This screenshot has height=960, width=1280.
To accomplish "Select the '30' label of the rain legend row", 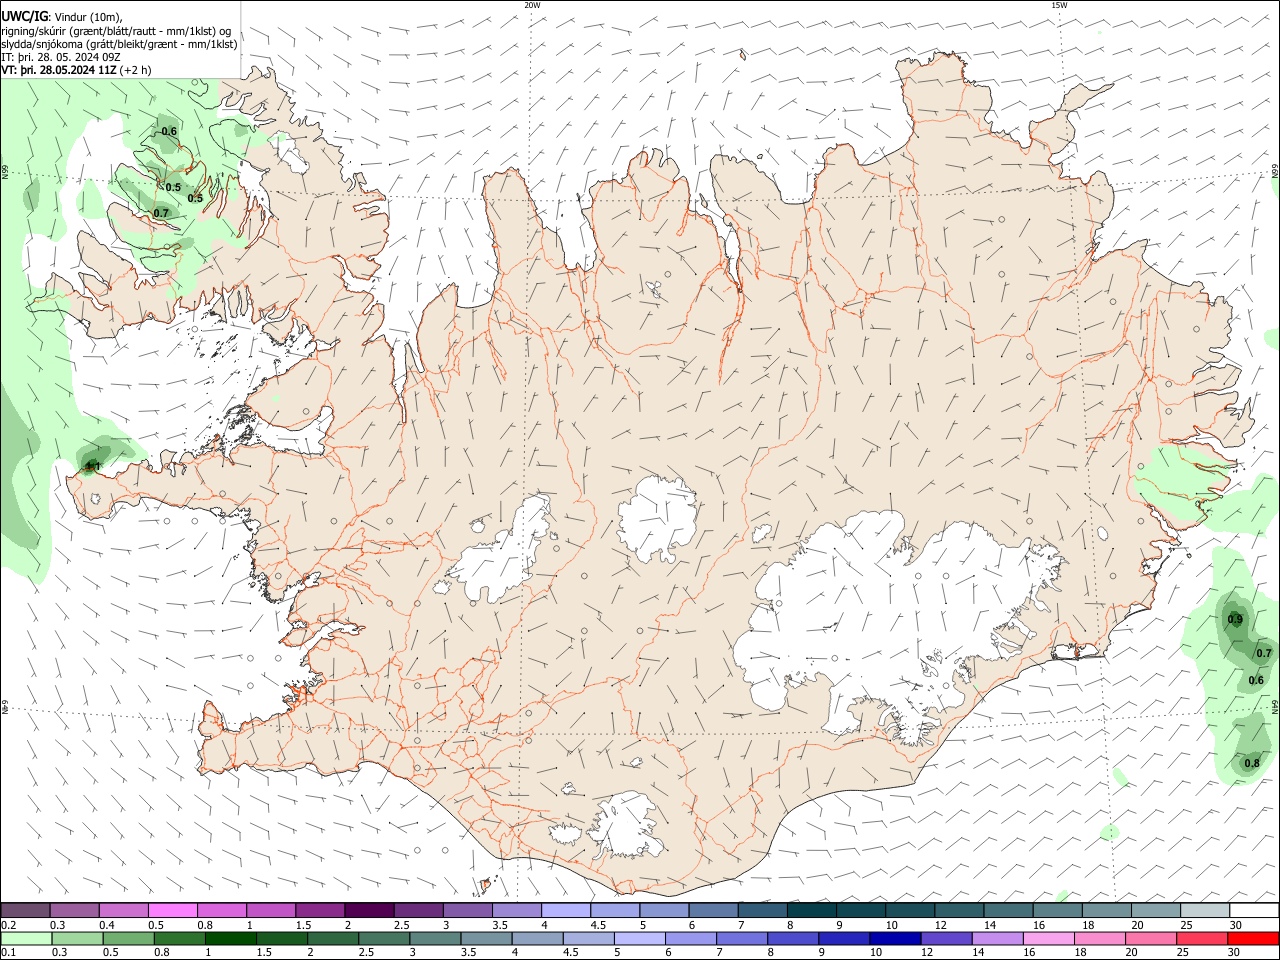I will point(1235,952).
